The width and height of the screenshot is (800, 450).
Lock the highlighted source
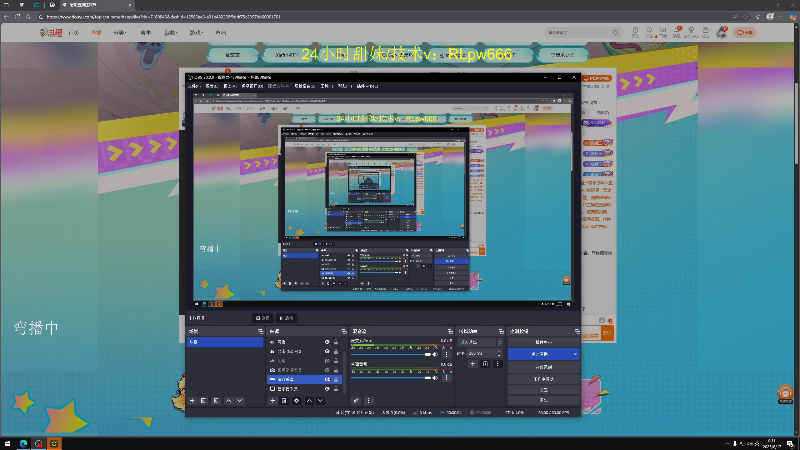click(336, 380)
